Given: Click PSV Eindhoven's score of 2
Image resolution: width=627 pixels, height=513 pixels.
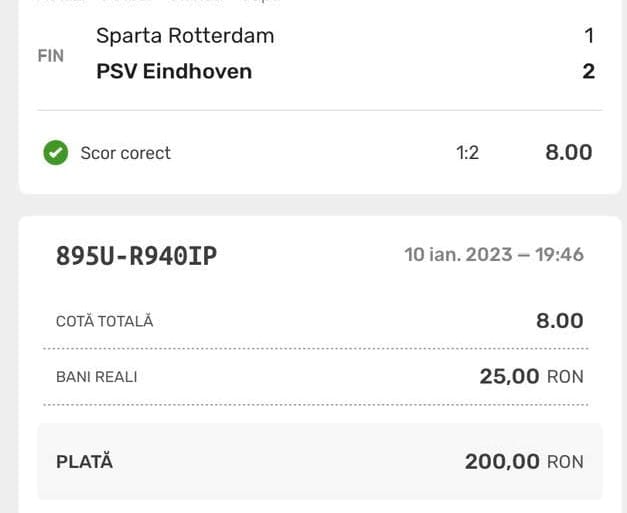Looking at the screenshot, I should pos(588,71).
